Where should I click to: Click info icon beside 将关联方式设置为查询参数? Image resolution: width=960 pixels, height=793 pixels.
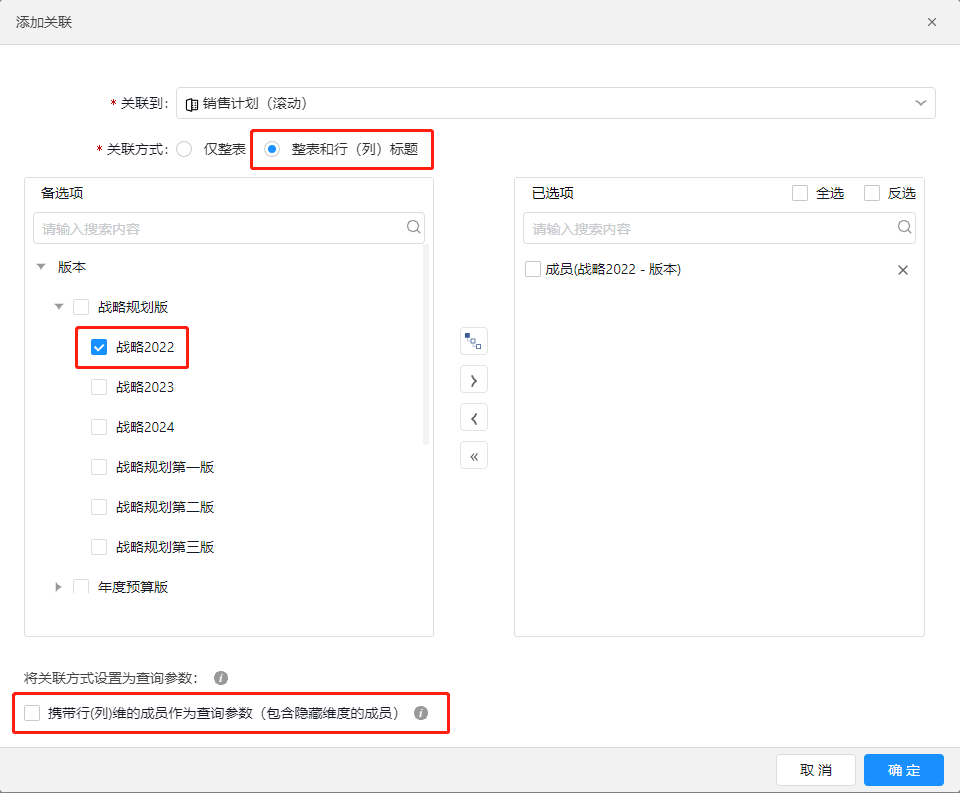(x=221, y=677)
